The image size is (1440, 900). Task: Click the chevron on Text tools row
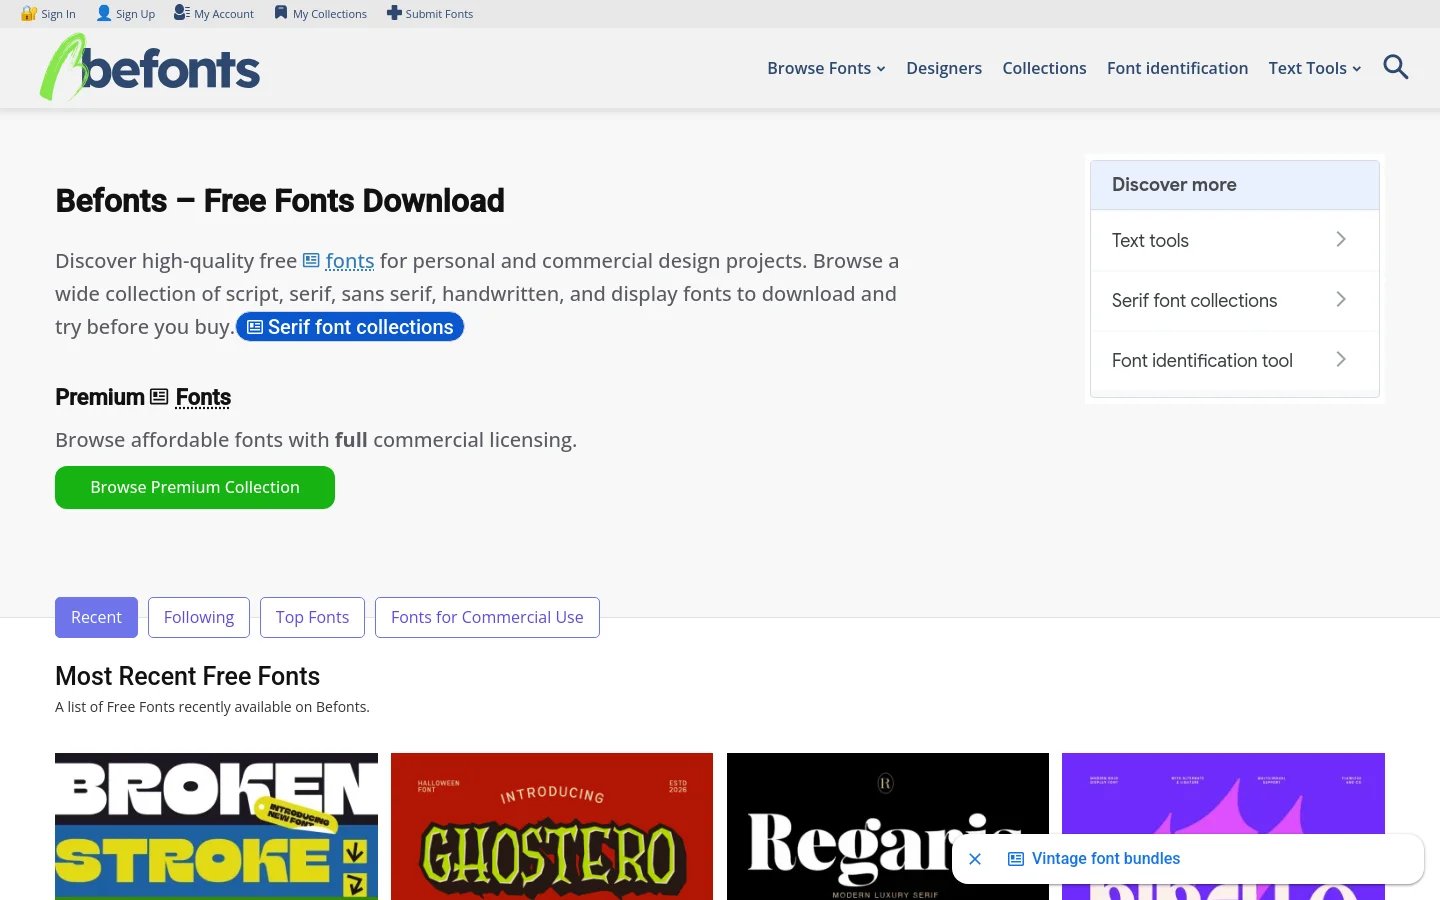pyautogui.click(x=1341, y=239)
